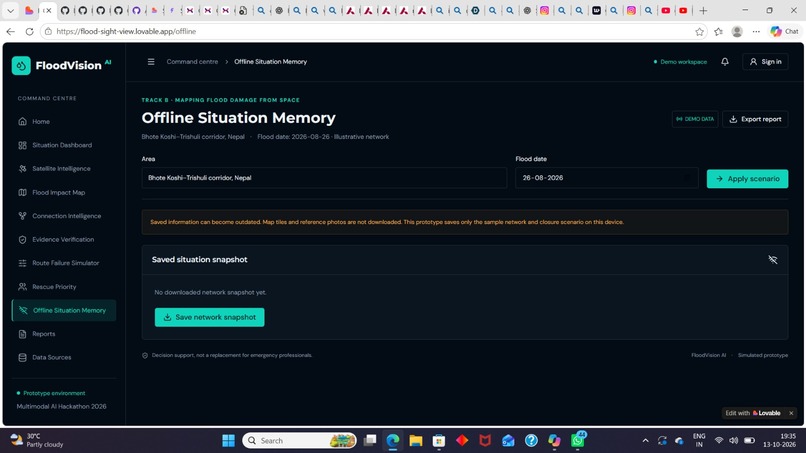Viewport: 806px width, 453px height.
Task: Click the Area input field
Action: (x=324, y=178)
